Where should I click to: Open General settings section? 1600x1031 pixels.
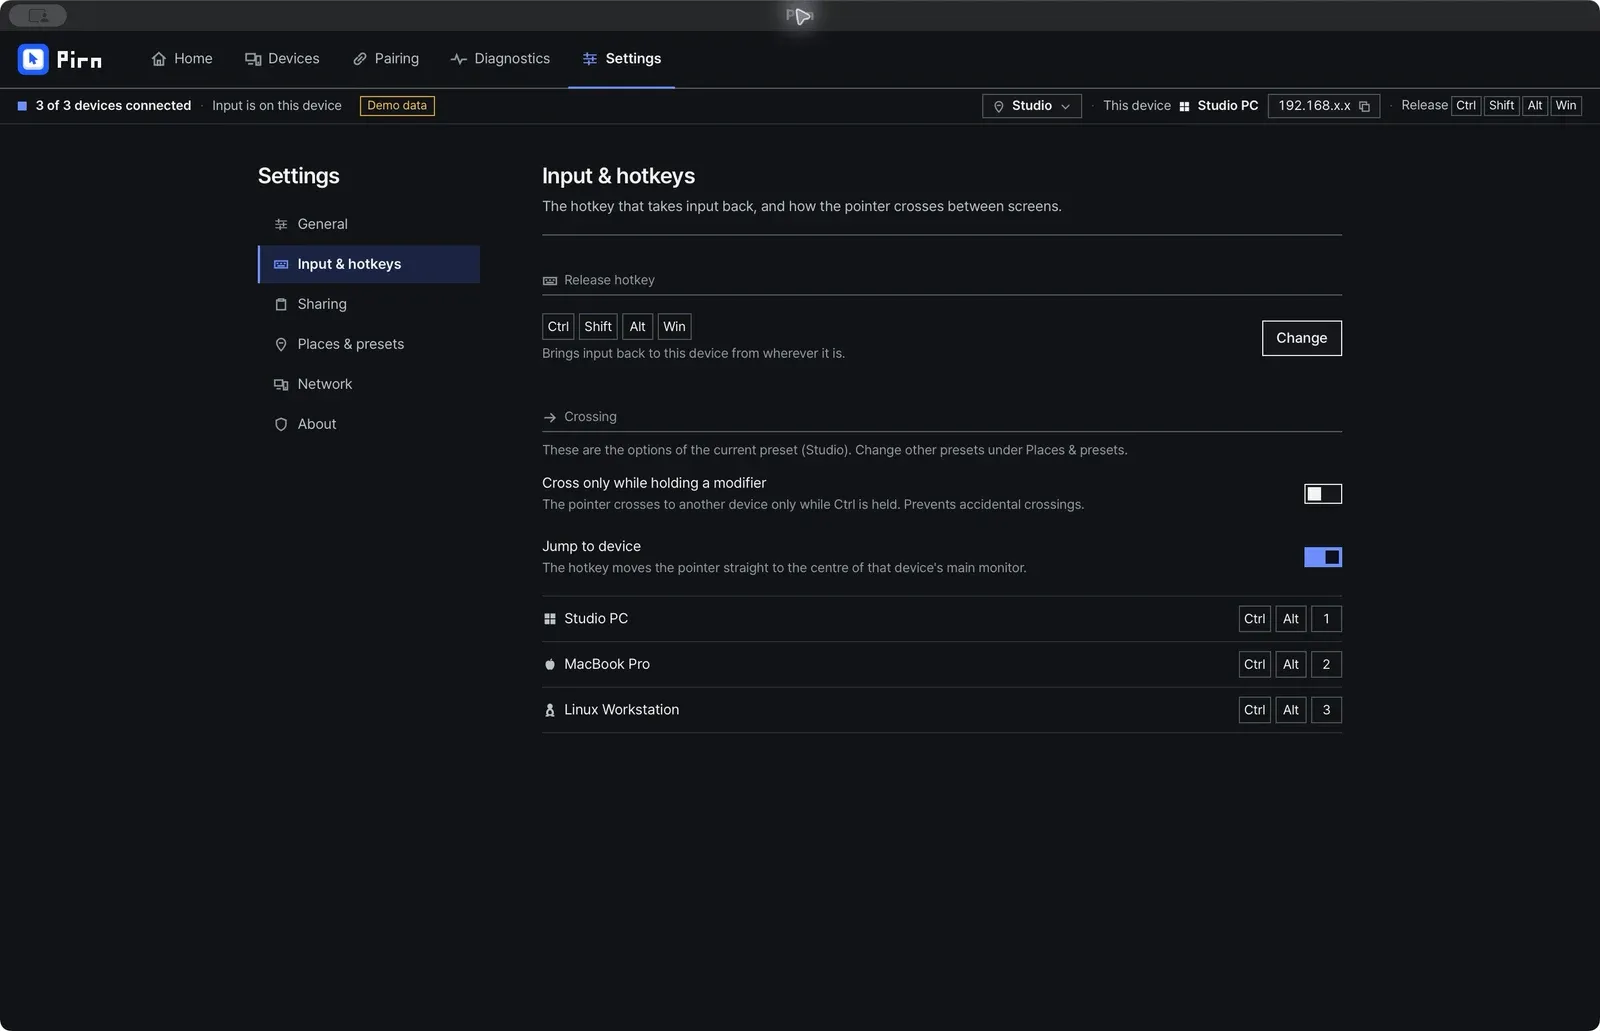click(x=369, y=224)
